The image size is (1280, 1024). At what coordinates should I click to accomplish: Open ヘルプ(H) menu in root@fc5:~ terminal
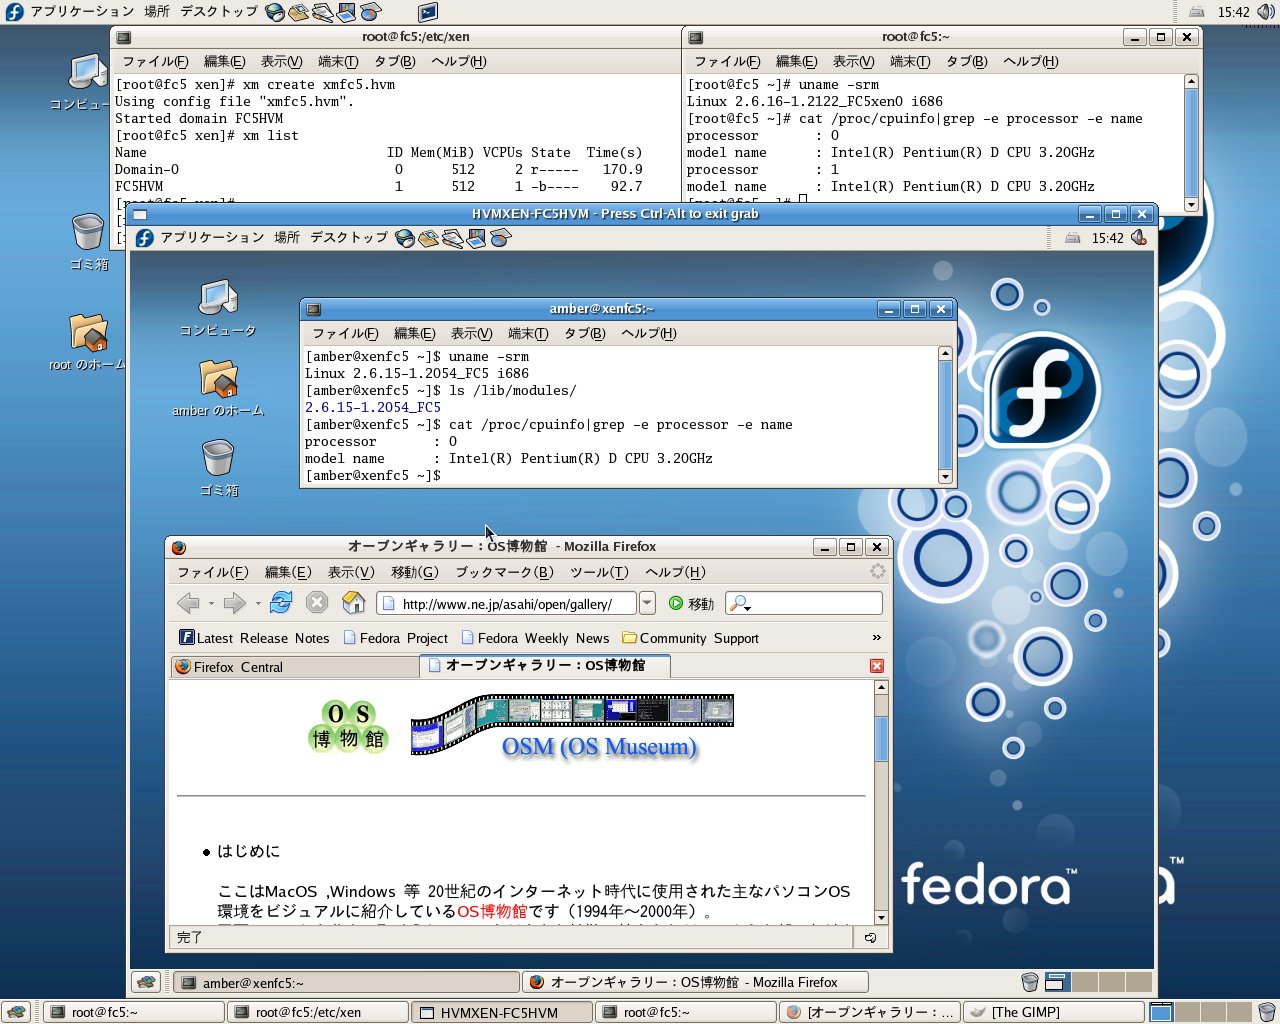tap(1030, 61)
